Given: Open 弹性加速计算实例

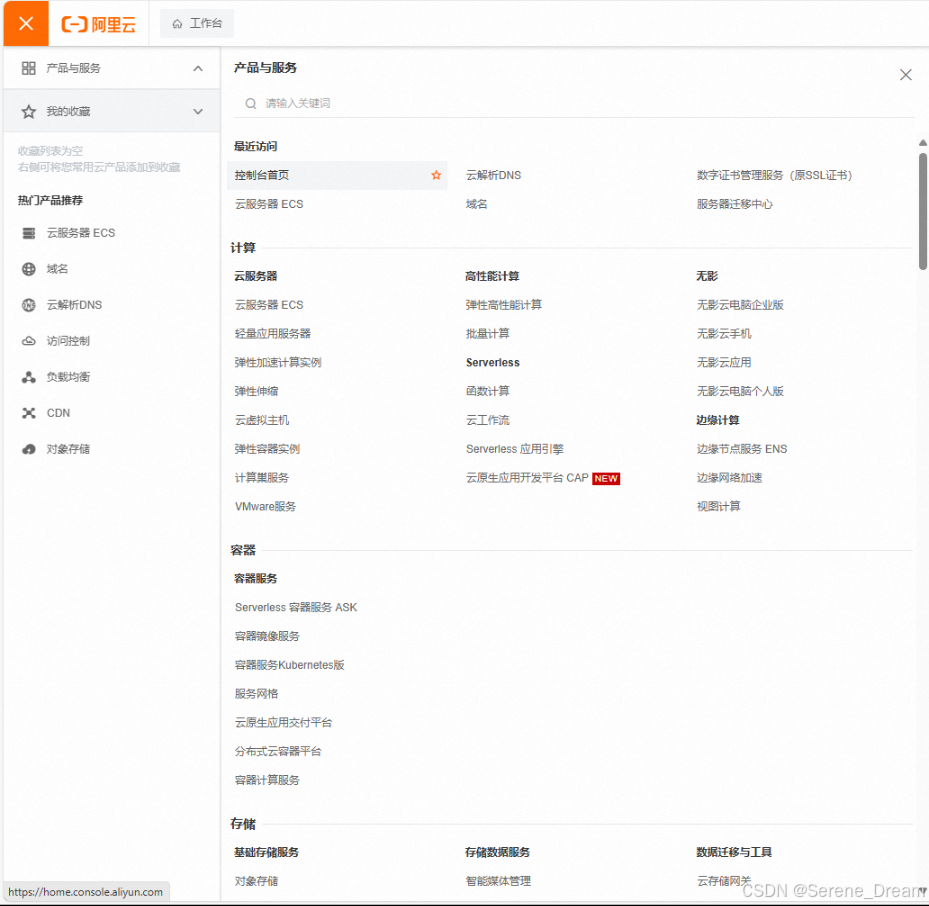Looking at the screenshot, I should pos(278,363).
